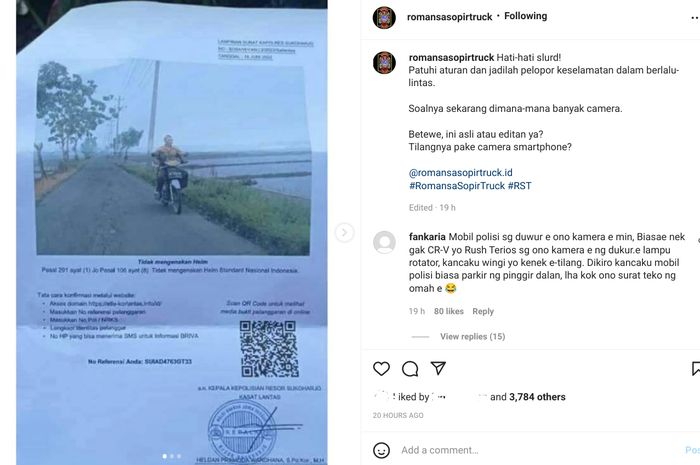Expand View replies (15)
This screenshot has height=465, width=700.
472,336
